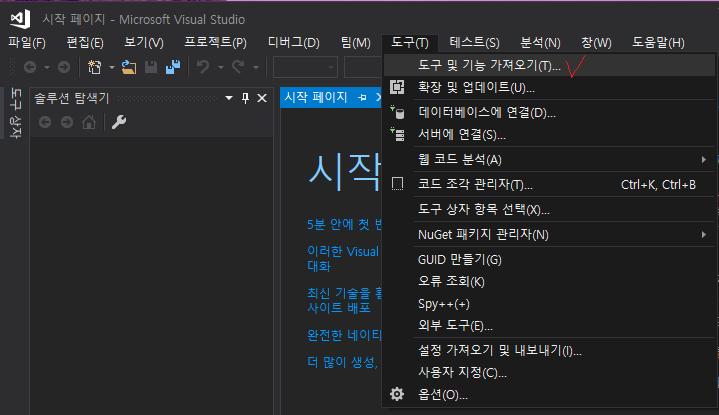Viewport: 719px width, 415px height.
Task: Click the 서버에 연결 server icon
Action: click(397, 134)
